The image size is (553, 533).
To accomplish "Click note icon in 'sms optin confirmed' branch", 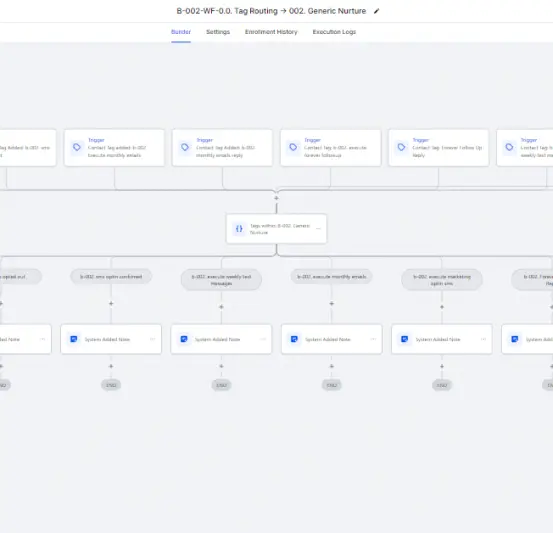I will pos(74,339).
